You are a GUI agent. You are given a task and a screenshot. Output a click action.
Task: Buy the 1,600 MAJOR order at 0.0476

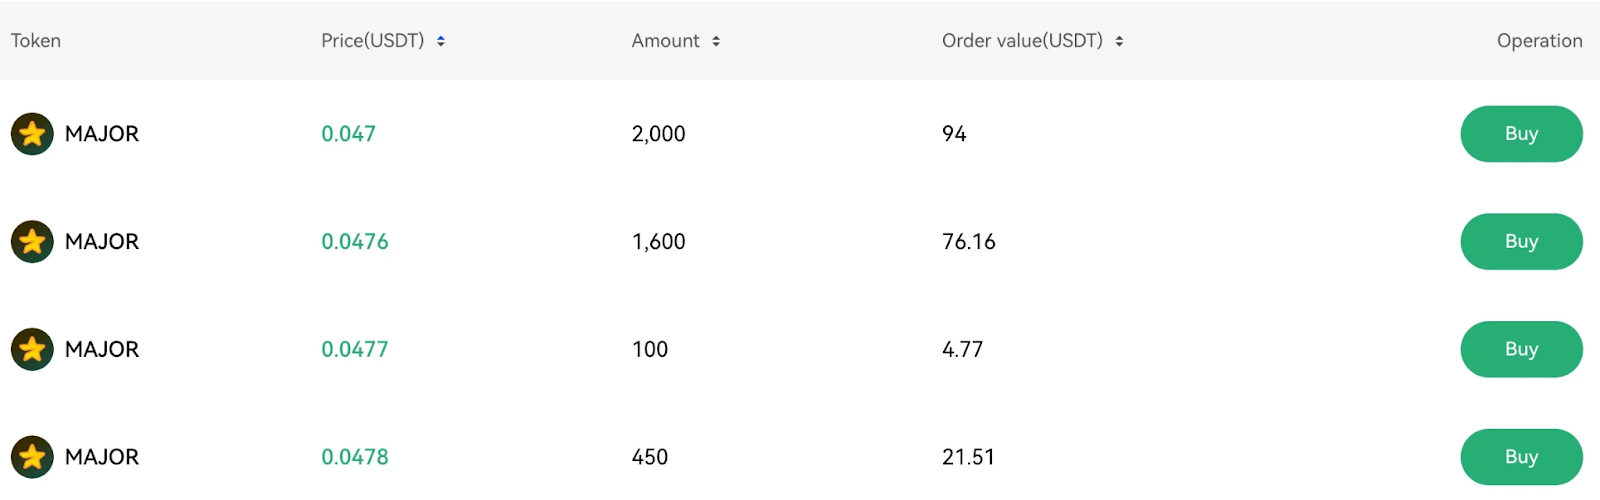(x=1521, y=242)
